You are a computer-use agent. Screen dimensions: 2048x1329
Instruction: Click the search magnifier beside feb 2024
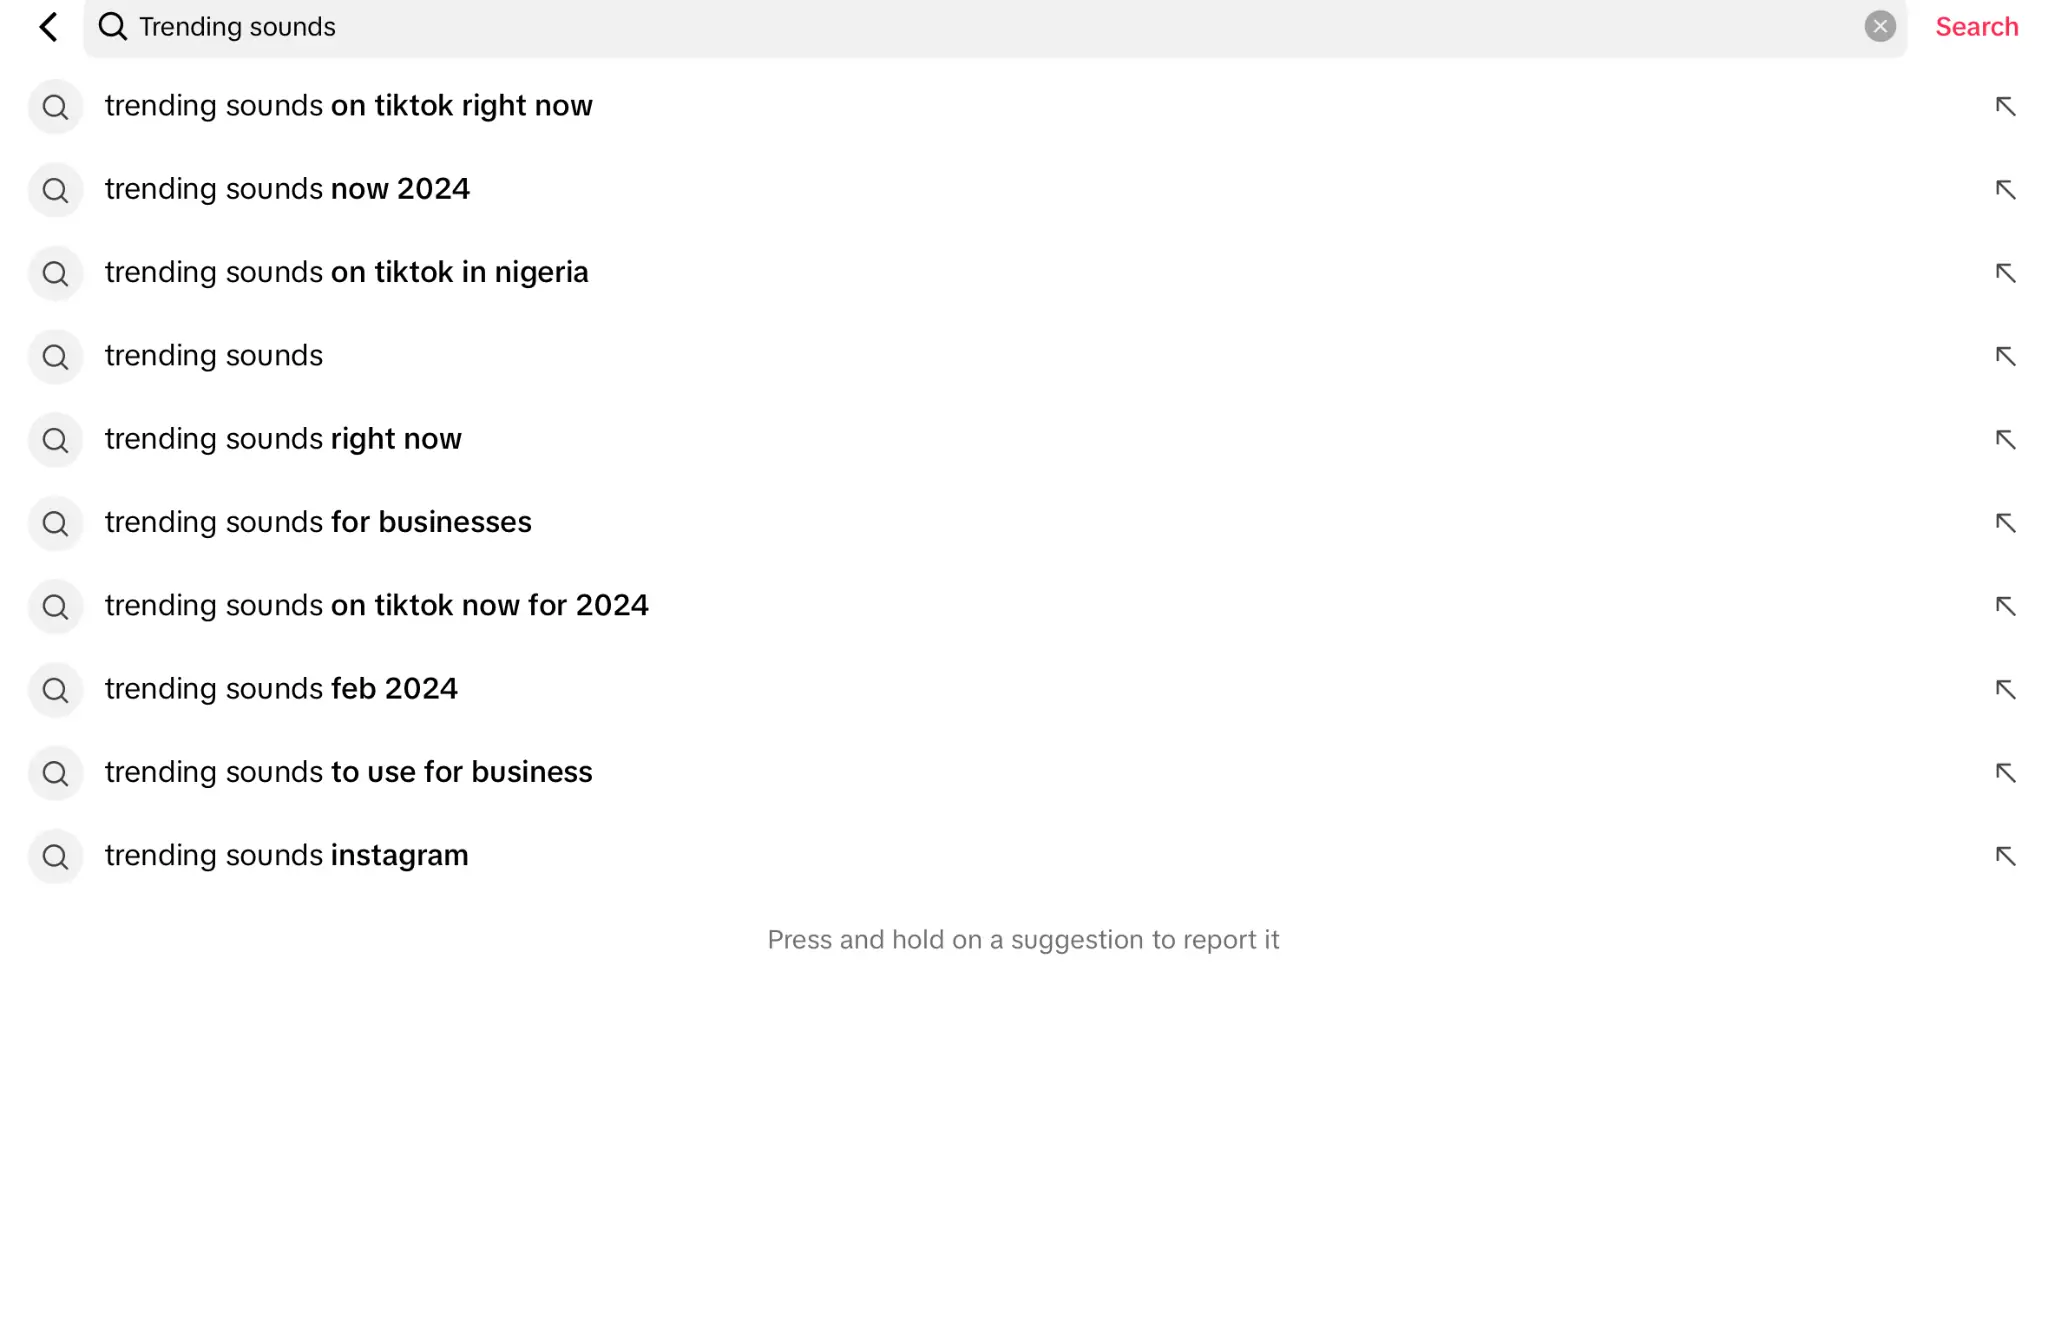point(54,688)
